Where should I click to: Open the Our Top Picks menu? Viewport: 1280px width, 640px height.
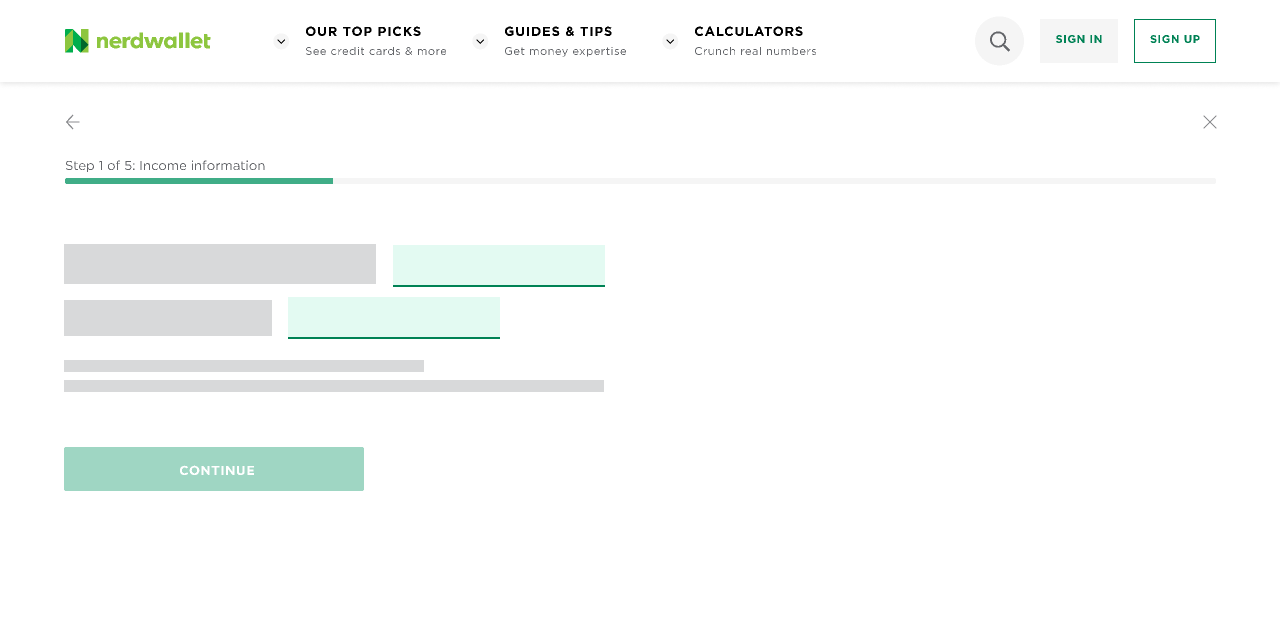[x=363, y=32]
